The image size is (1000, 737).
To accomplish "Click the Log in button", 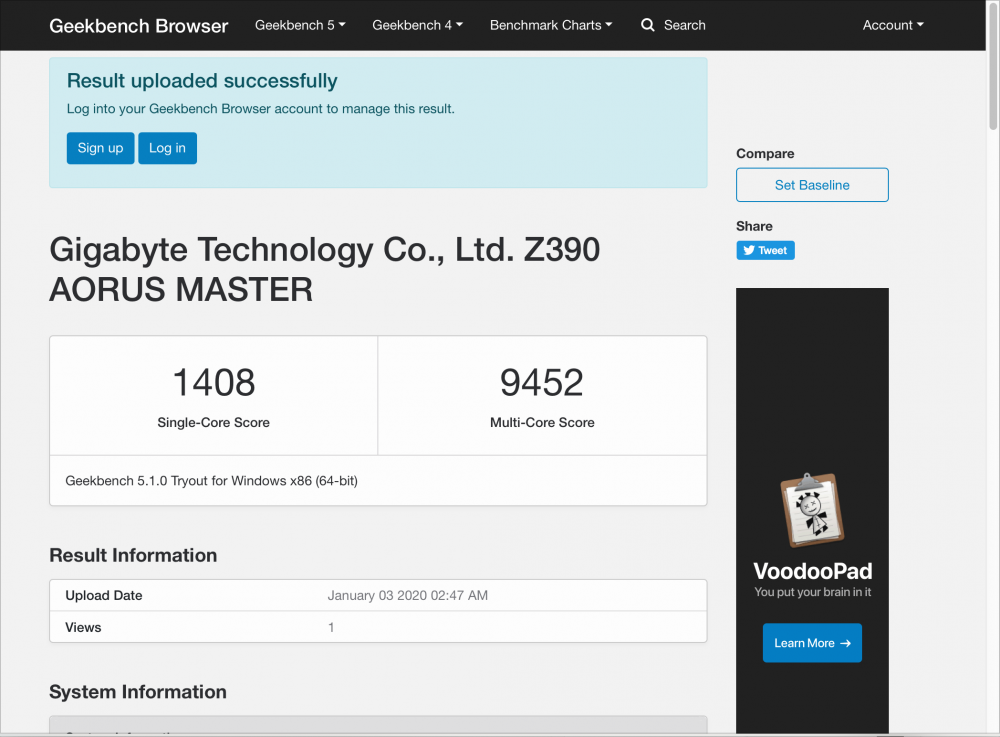I will pos(167,148).
